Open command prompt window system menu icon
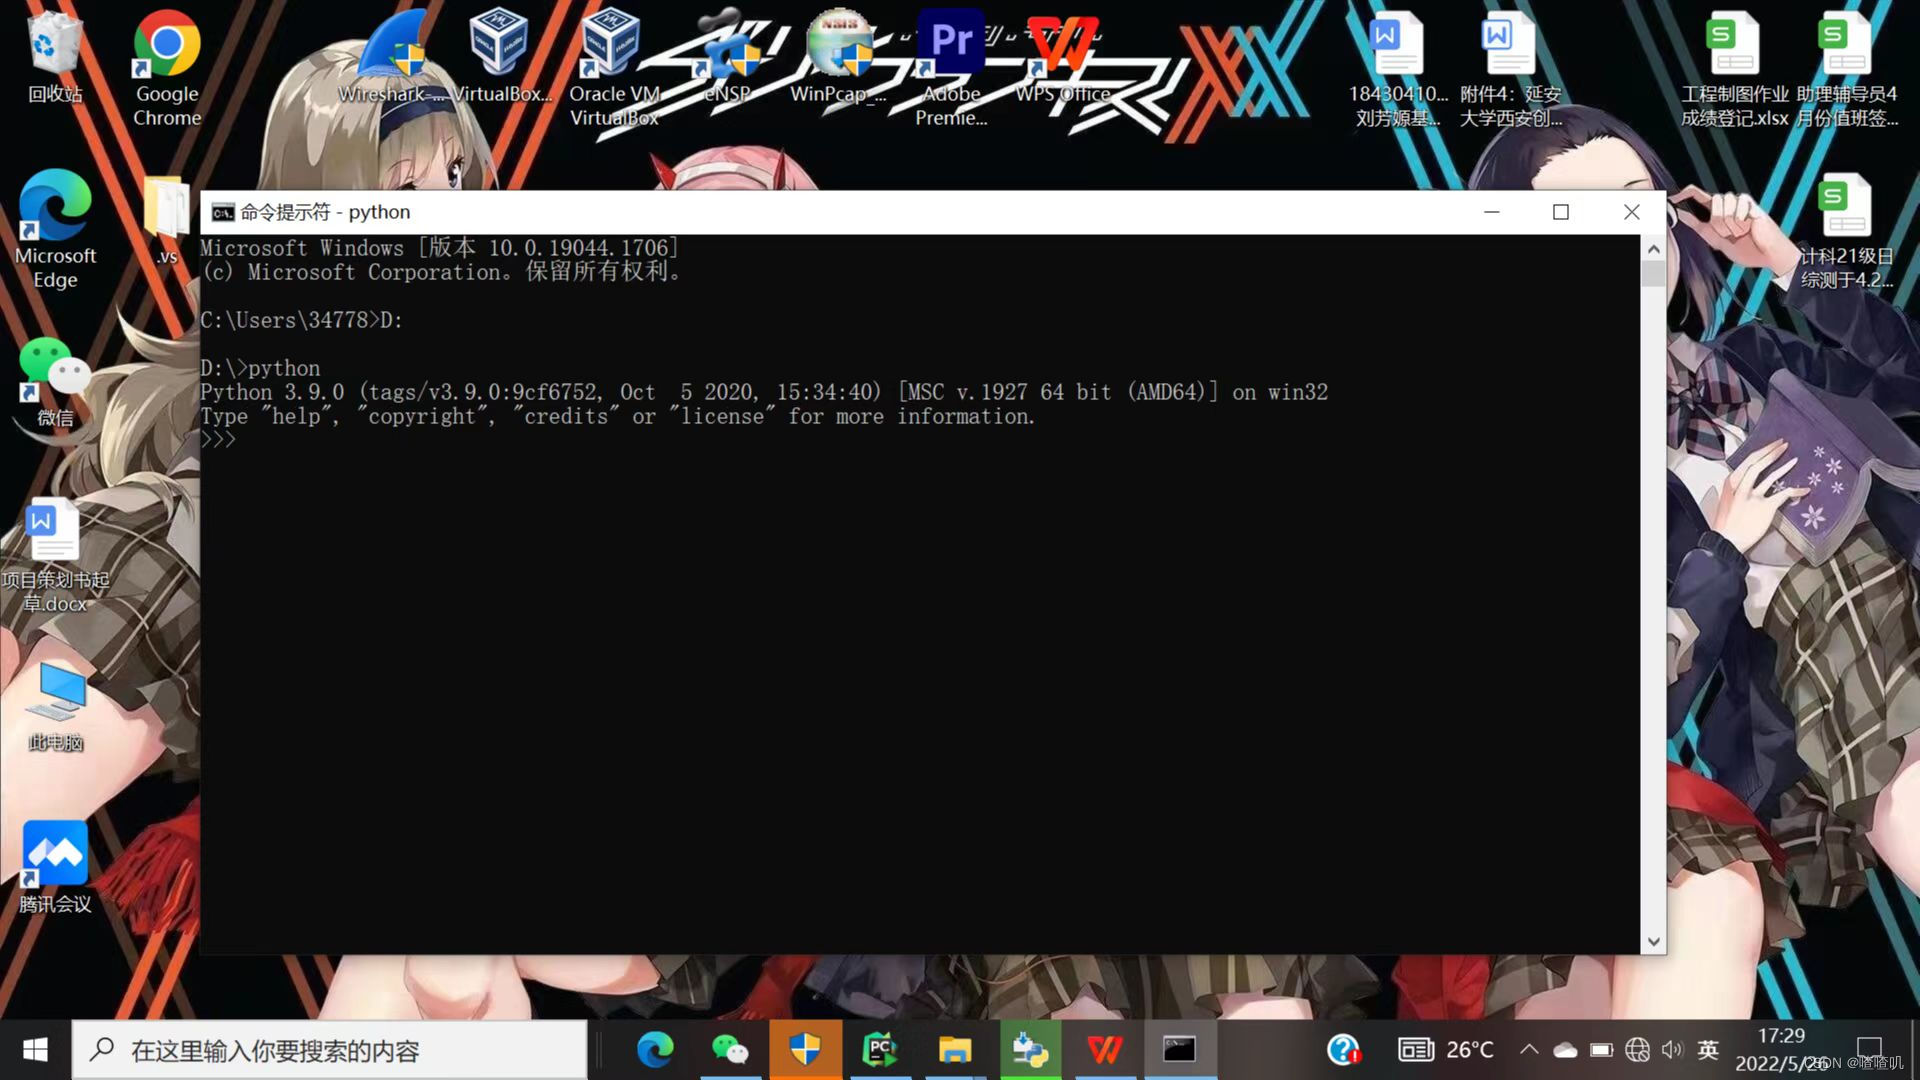 [x=222, y=212]
